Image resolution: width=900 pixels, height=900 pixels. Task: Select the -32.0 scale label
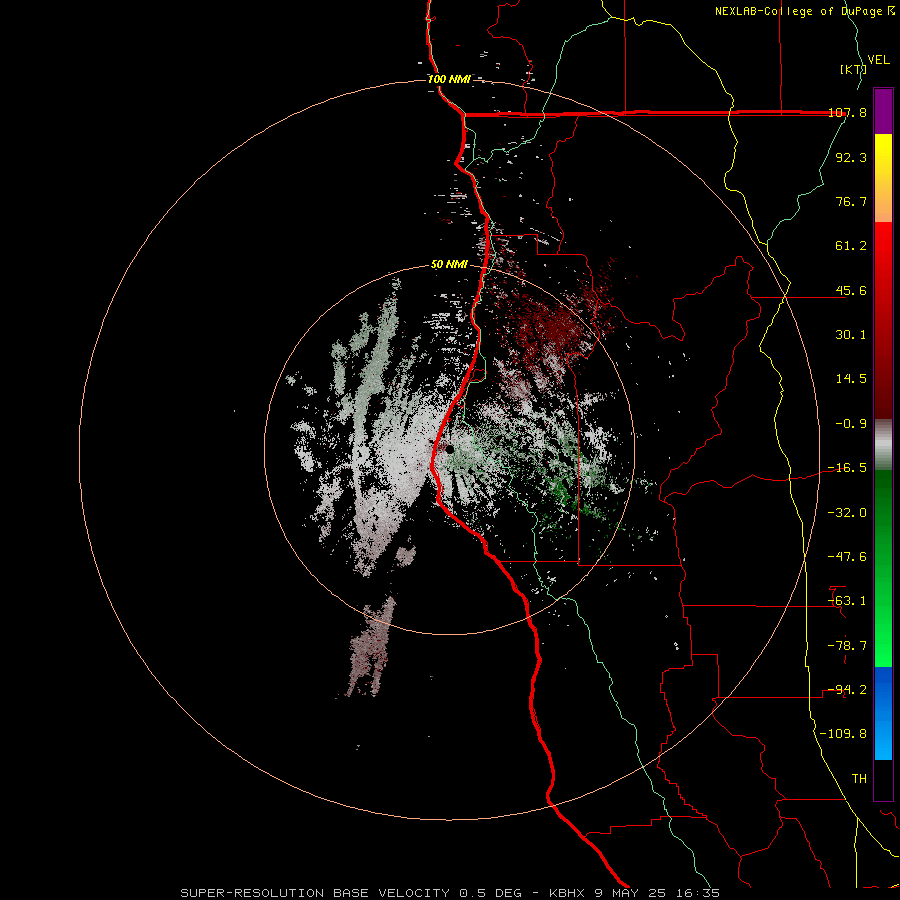click(847, 513)
